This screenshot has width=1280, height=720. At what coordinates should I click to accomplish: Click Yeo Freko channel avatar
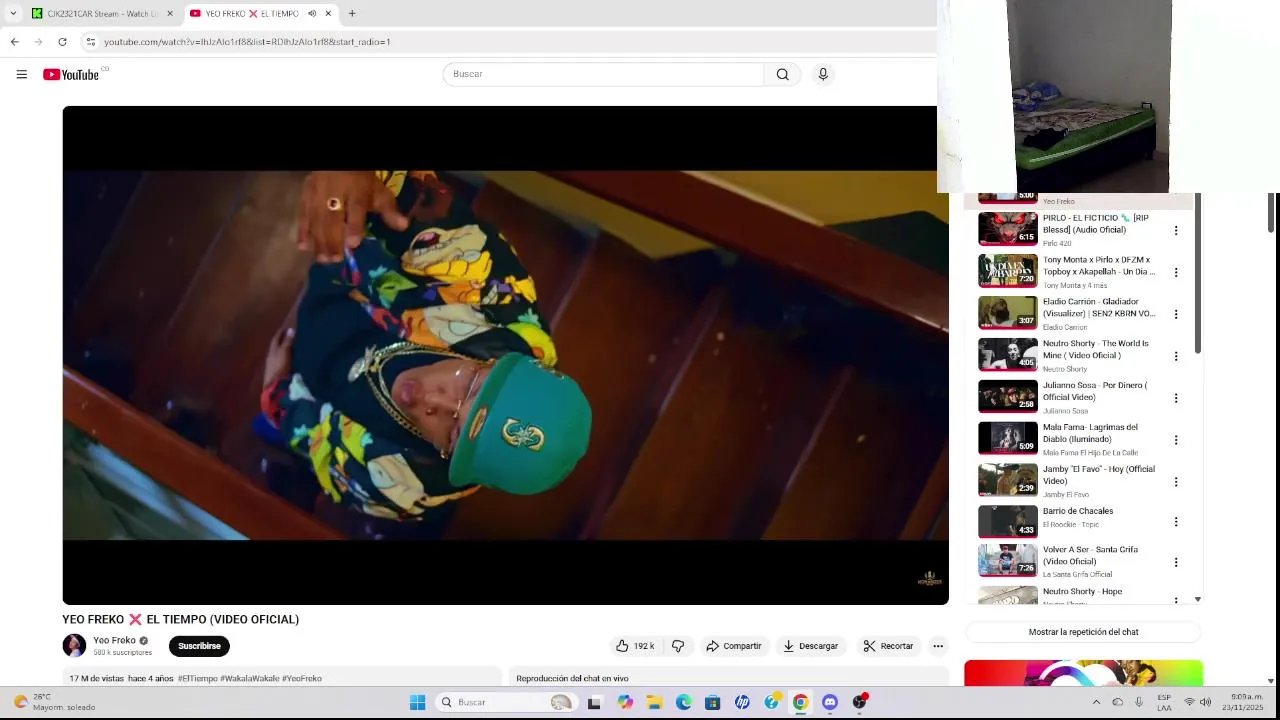tap(74, 646)
